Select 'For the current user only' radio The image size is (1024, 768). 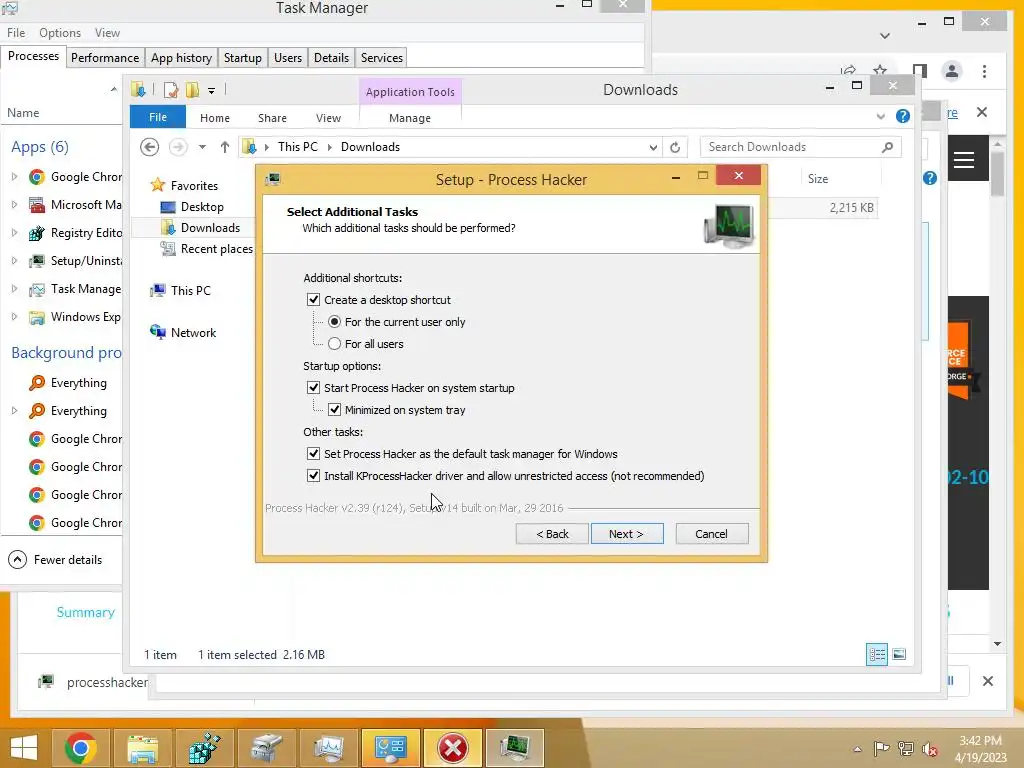[x=334, y=322]
